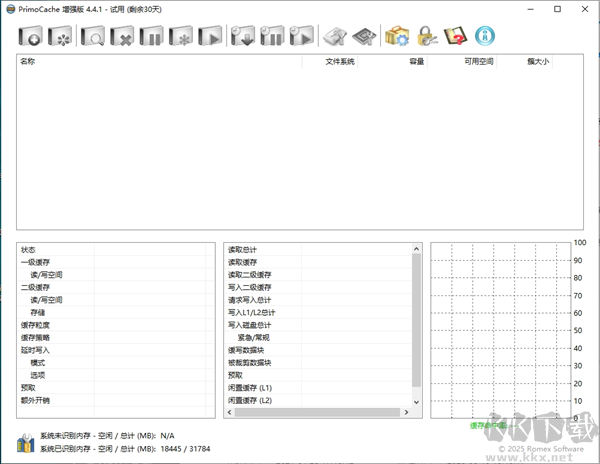Open options via the yellow box gear icon
Screen dimensions: 600x464
coord(397,37)
